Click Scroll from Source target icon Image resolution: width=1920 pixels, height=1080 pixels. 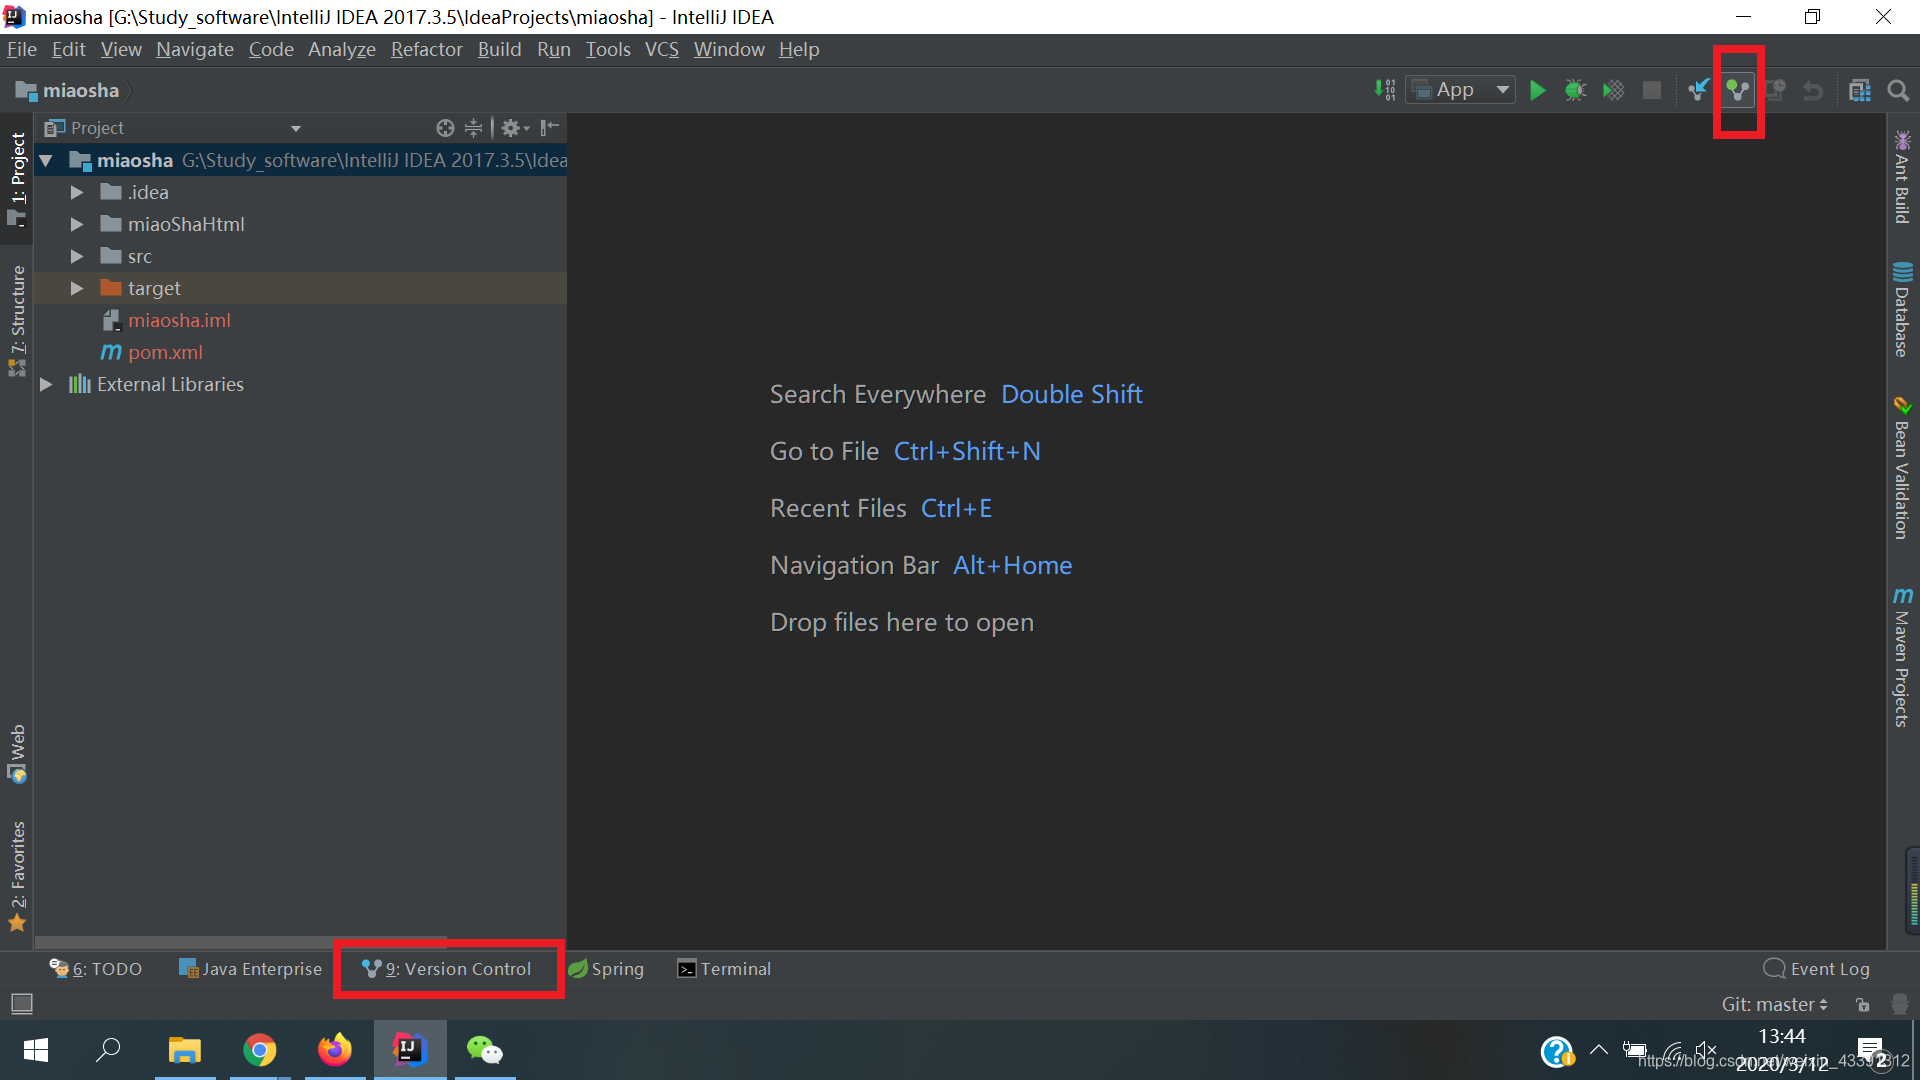tap(445, 128)
